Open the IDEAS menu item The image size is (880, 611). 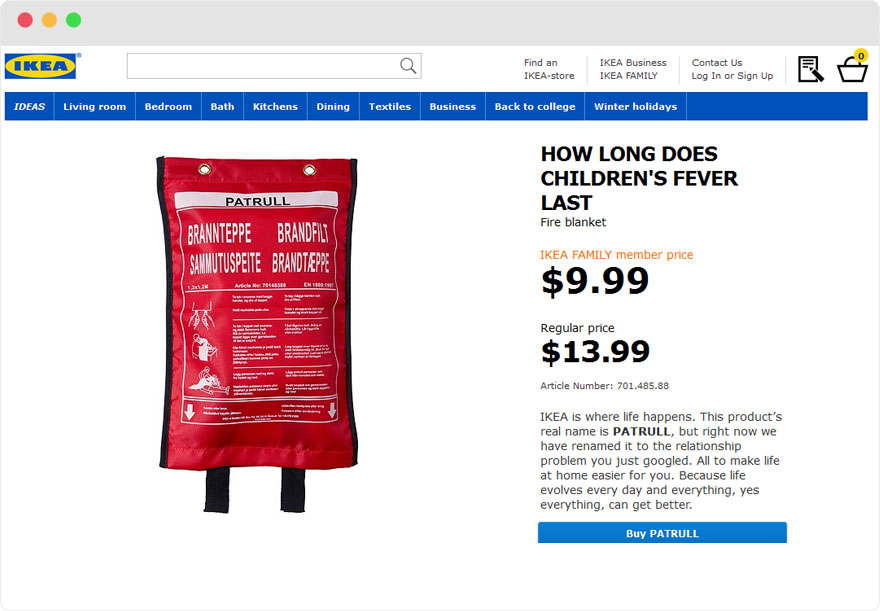pyautogui.click(x=29, y=106)
